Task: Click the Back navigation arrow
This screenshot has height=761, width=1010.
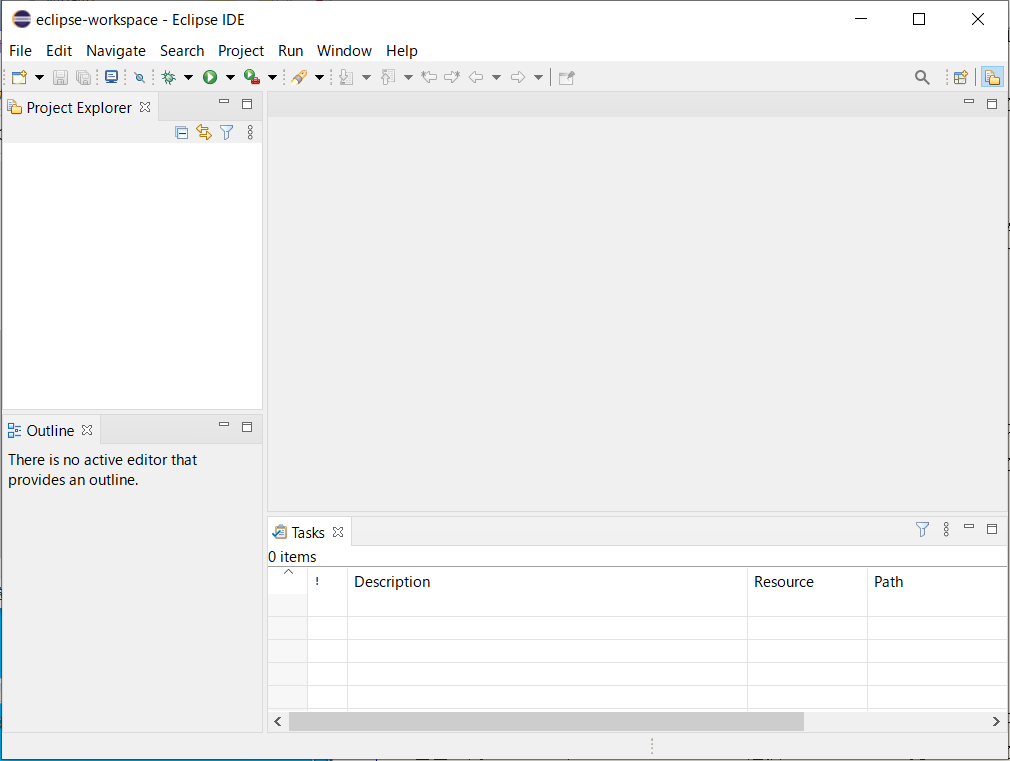Action: 476,77
